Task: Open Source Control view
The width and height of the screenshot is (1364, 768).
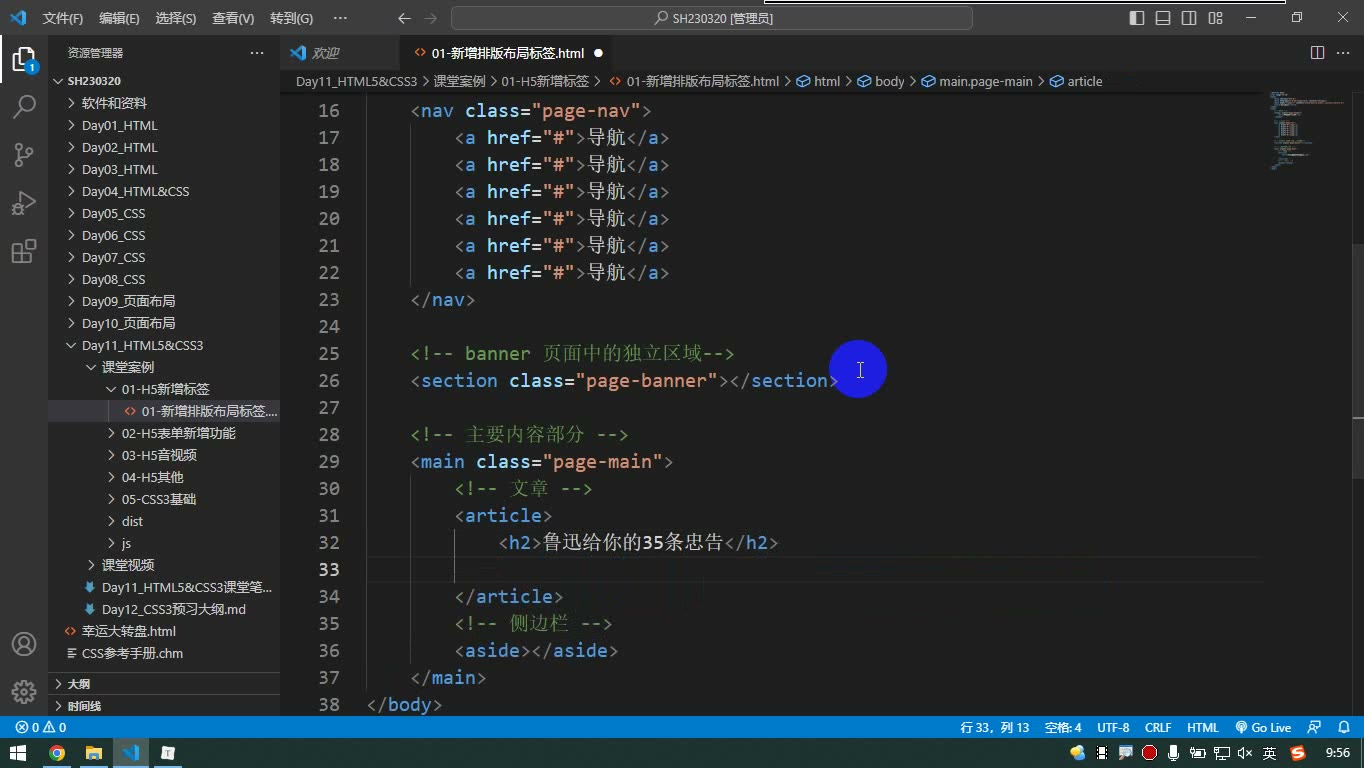Action: click(x=24, y=154)
